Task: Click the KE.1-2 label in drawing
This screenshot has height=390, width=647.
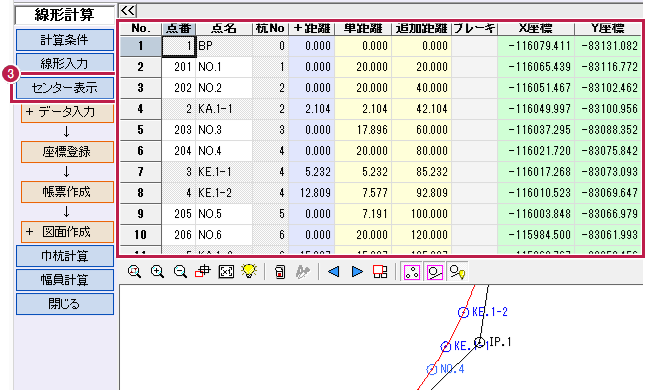Action: (x=489, y=312)
